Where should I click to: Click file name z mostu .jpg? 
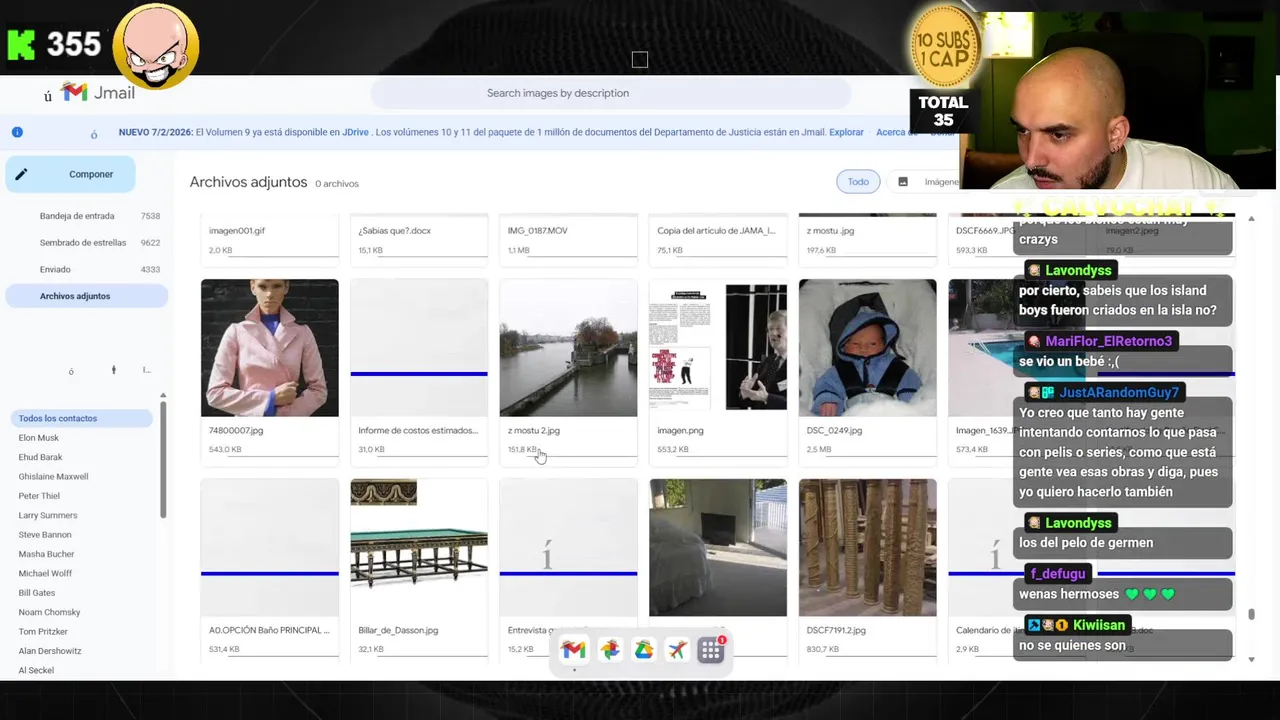[831, 231]
